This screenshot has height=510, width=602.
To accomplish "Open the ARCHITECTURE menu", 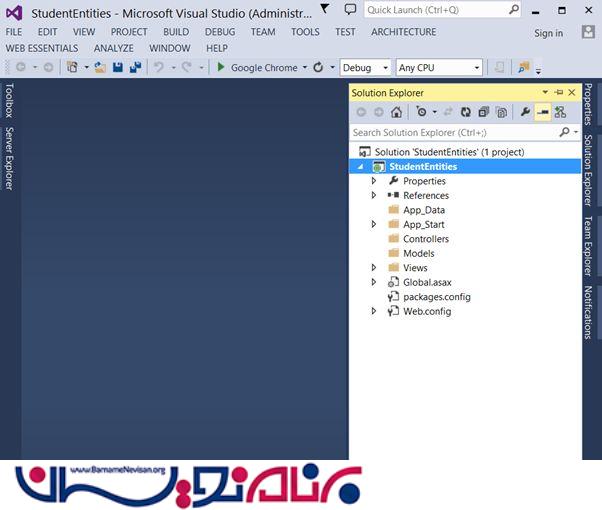I will tap(403, 32).
